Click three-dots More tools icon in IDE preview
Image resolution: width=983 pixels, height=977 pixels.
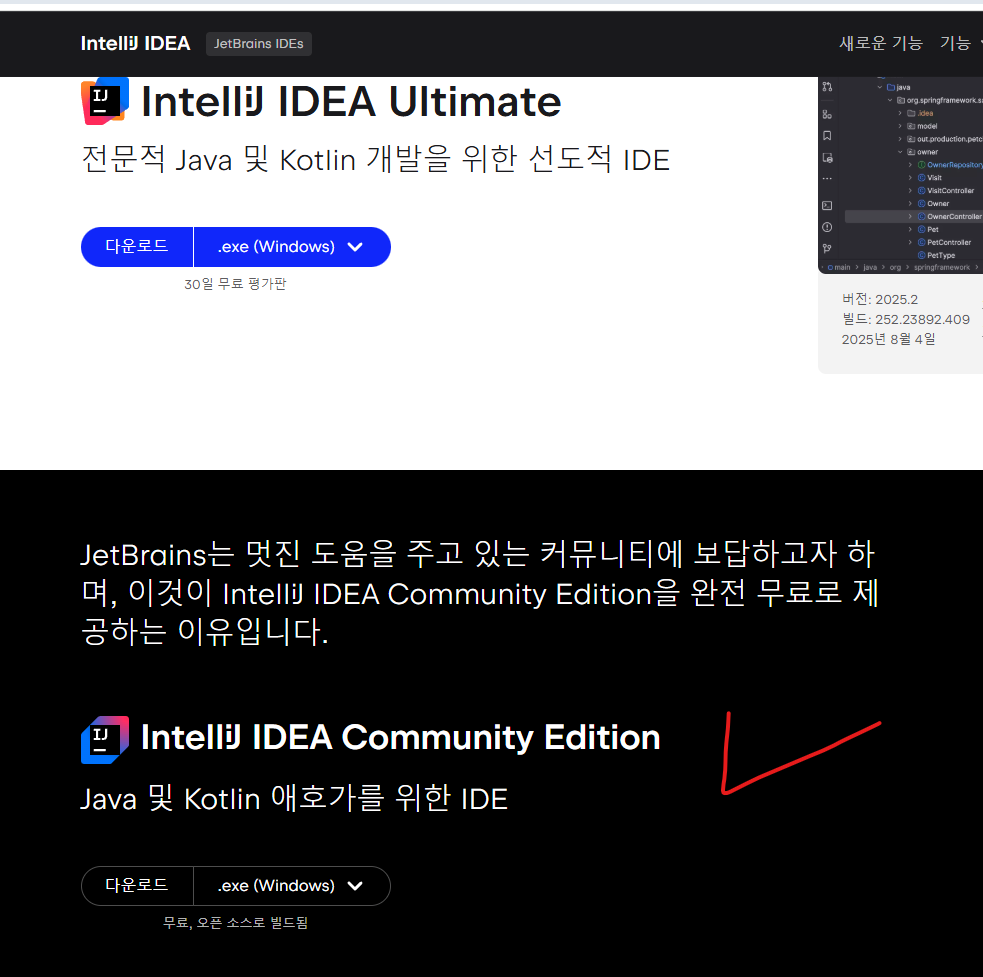[x=828, y=179]
